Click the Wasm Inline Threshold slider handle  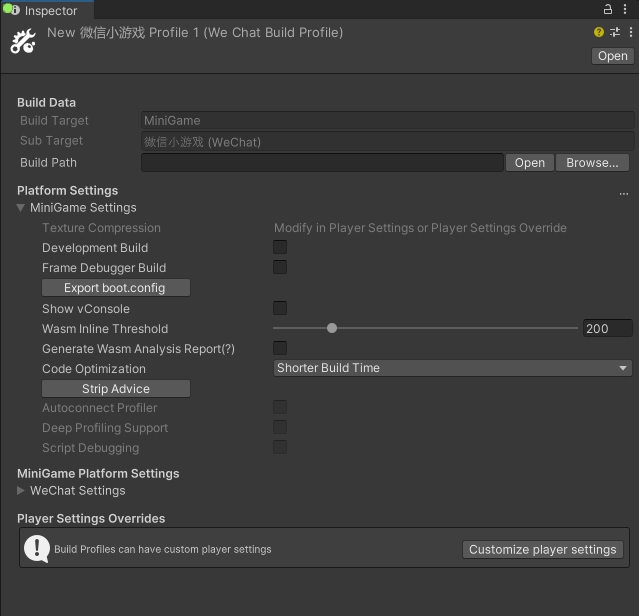(x=332, y=328)
